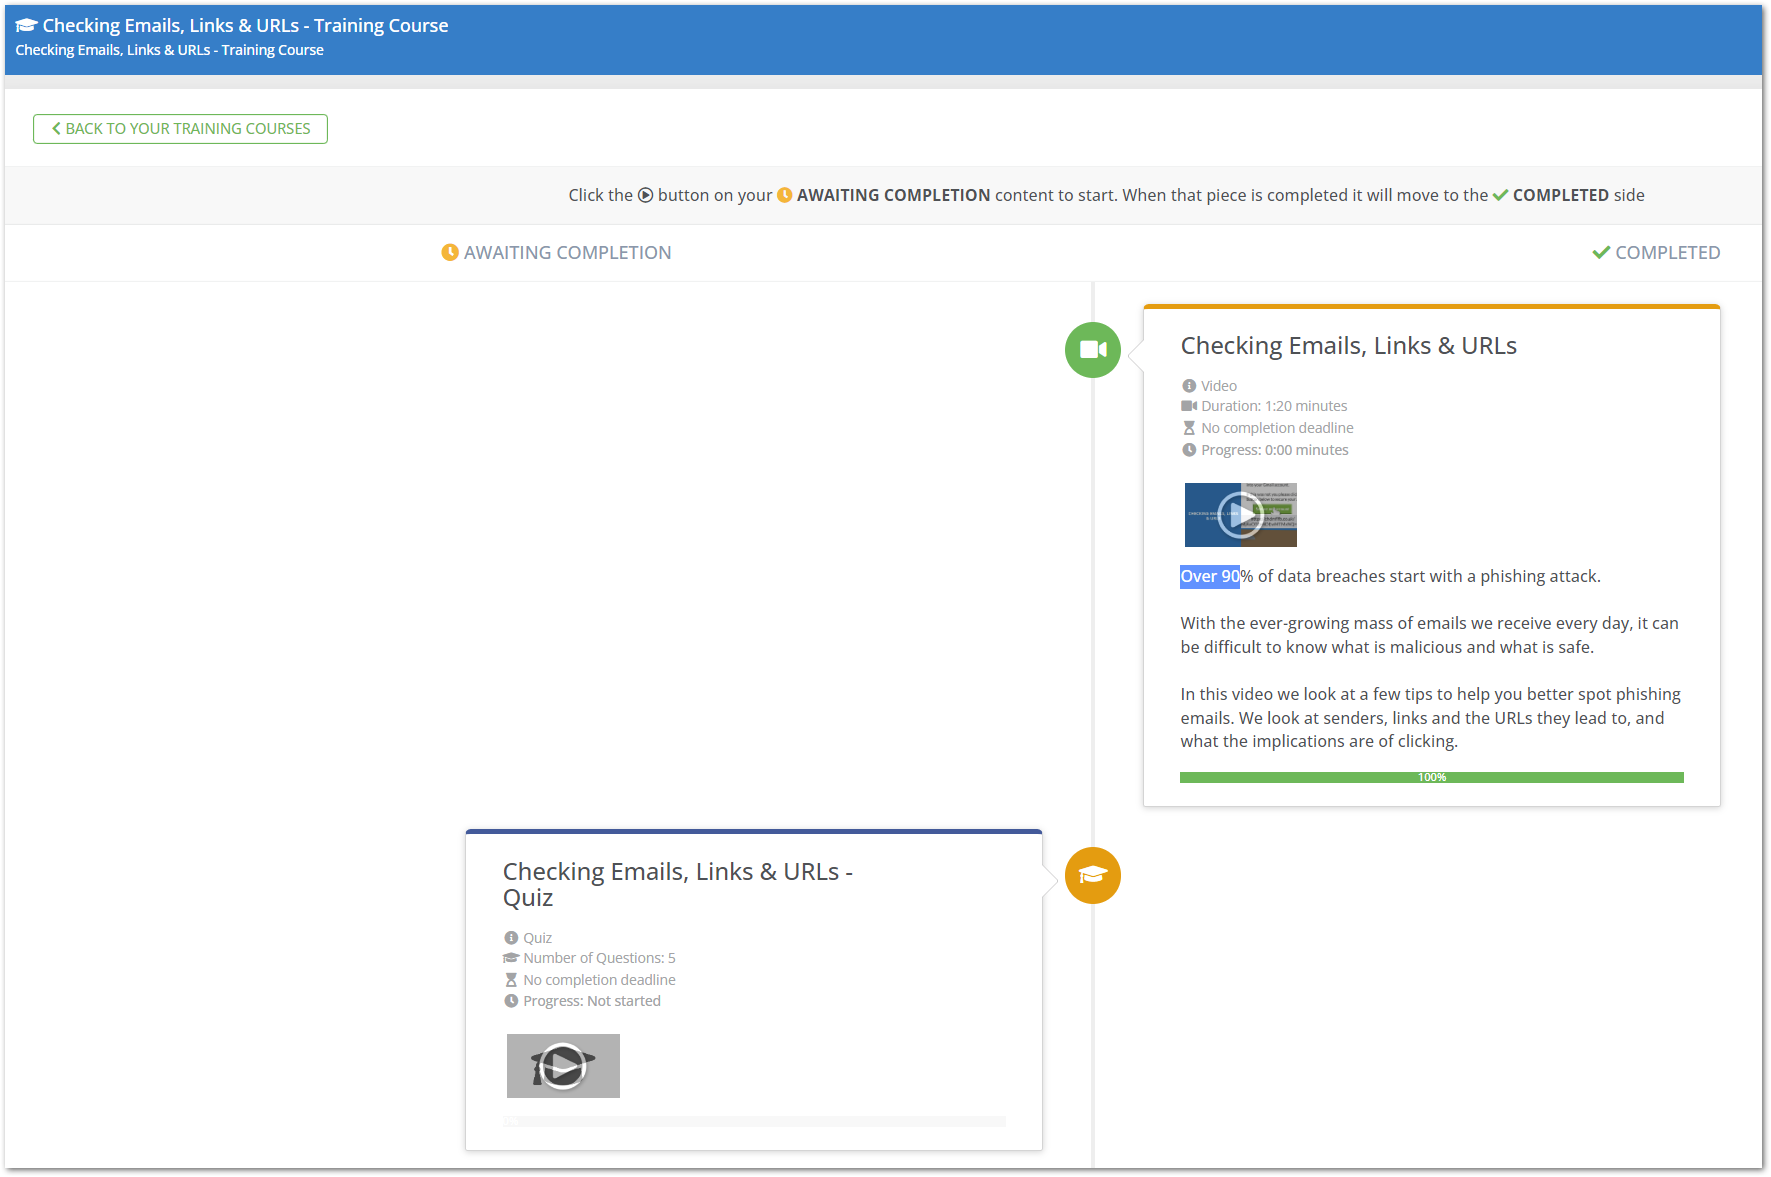Click 'Number of Questions: 5' text
This screenshot has width=1771, height=1177.
pyautogui.click(x=599, y=958)
